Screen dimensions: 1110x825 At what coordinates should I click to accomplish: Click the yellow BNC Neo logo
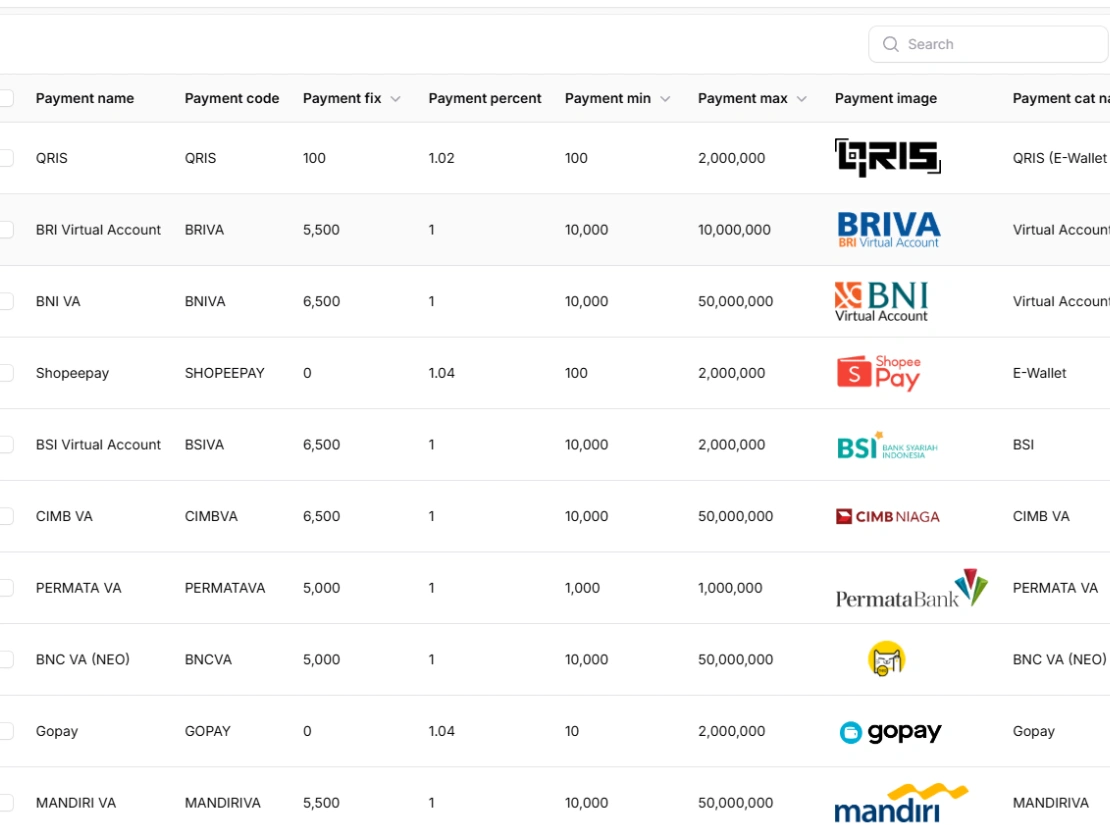(886, 659)
